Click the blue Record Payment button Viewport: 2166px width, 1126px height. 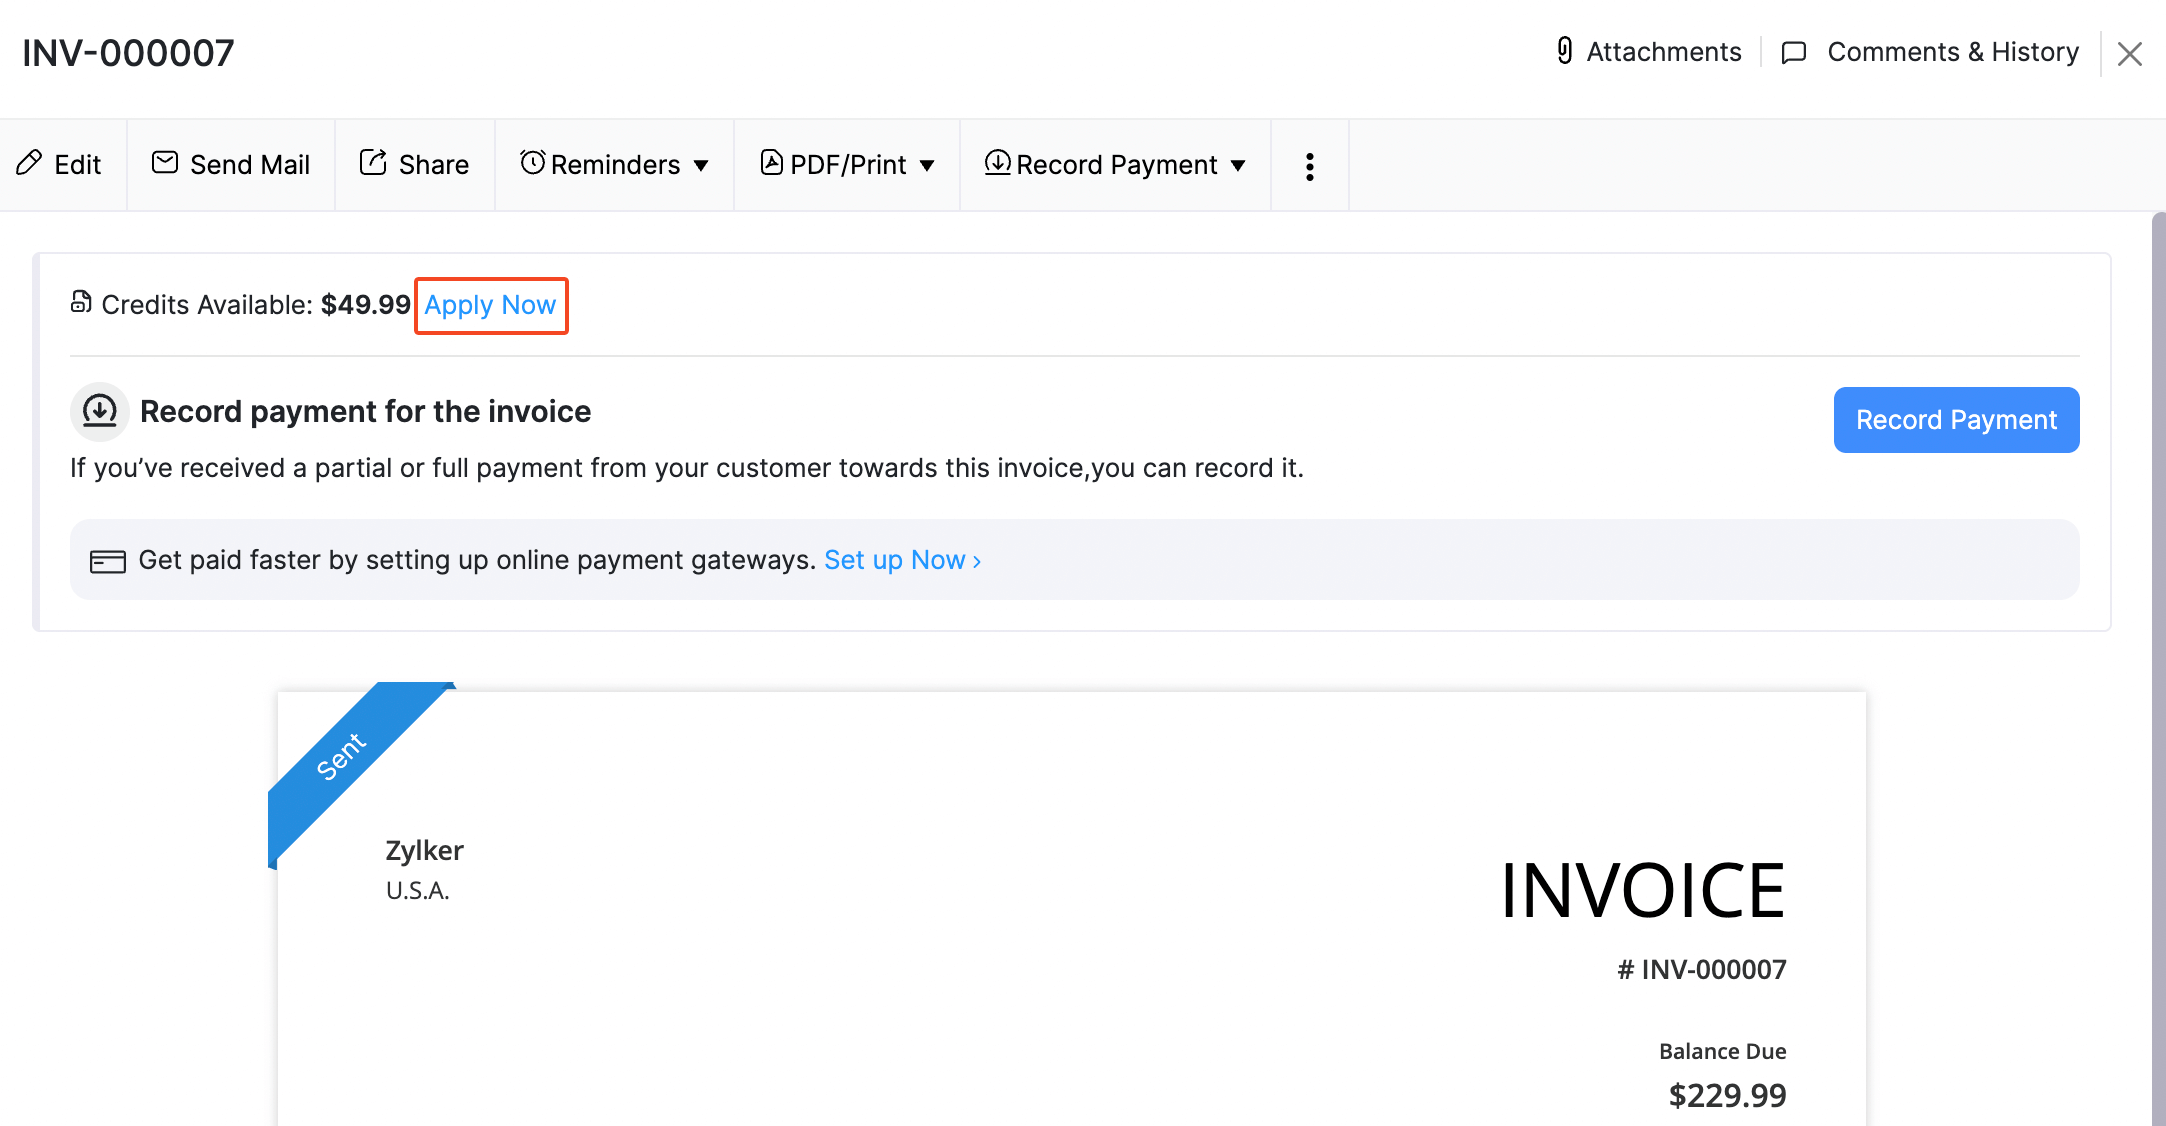(1955, 419)
